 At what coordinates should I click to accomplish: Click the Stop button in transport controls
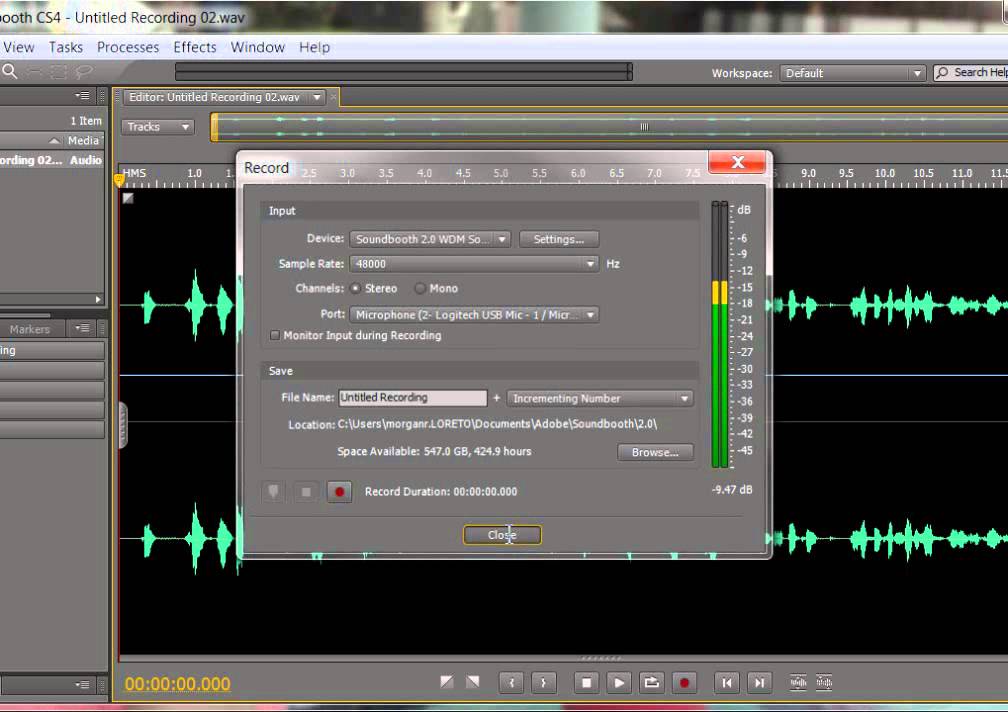(x=586, y=682)
